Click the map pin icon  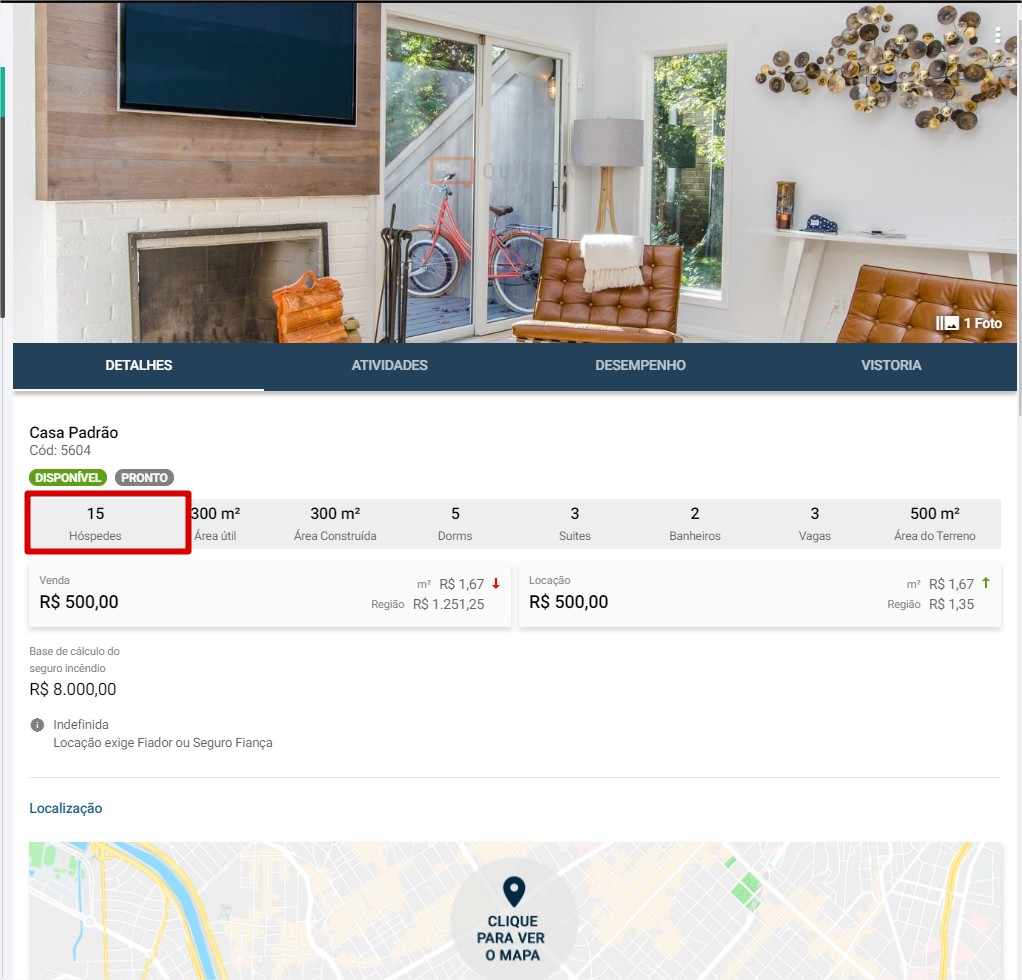514,891
